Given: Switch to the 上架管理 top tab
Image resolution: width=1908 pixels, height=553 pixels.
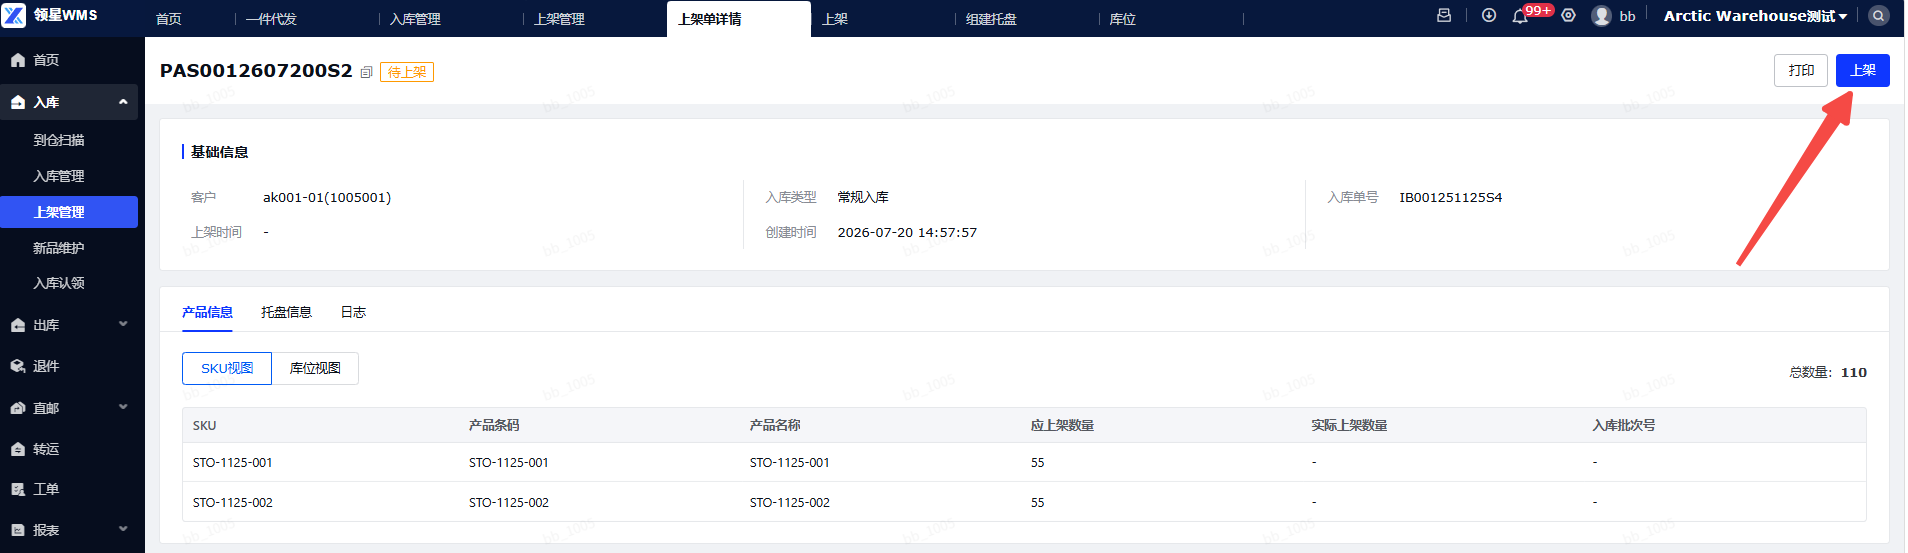Looking at the screenshot, I should 559,19.
